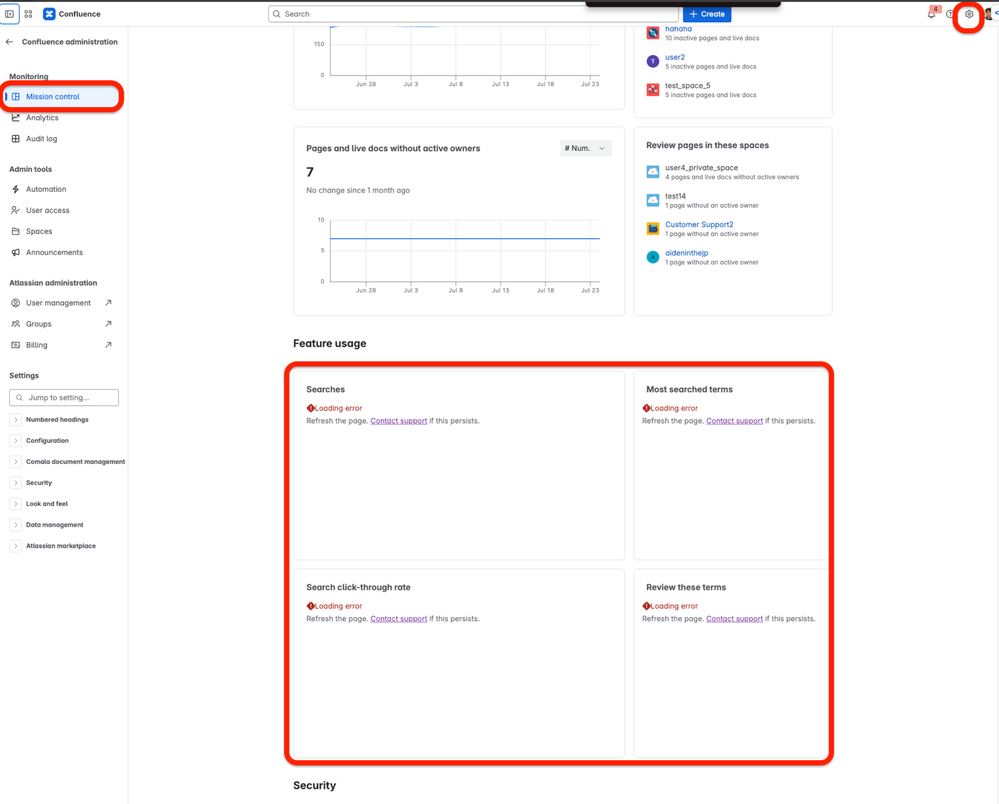999x804 pixels.
Task: Expand the Atlassian marketplace setting
Action: click(x=16, y=546)
